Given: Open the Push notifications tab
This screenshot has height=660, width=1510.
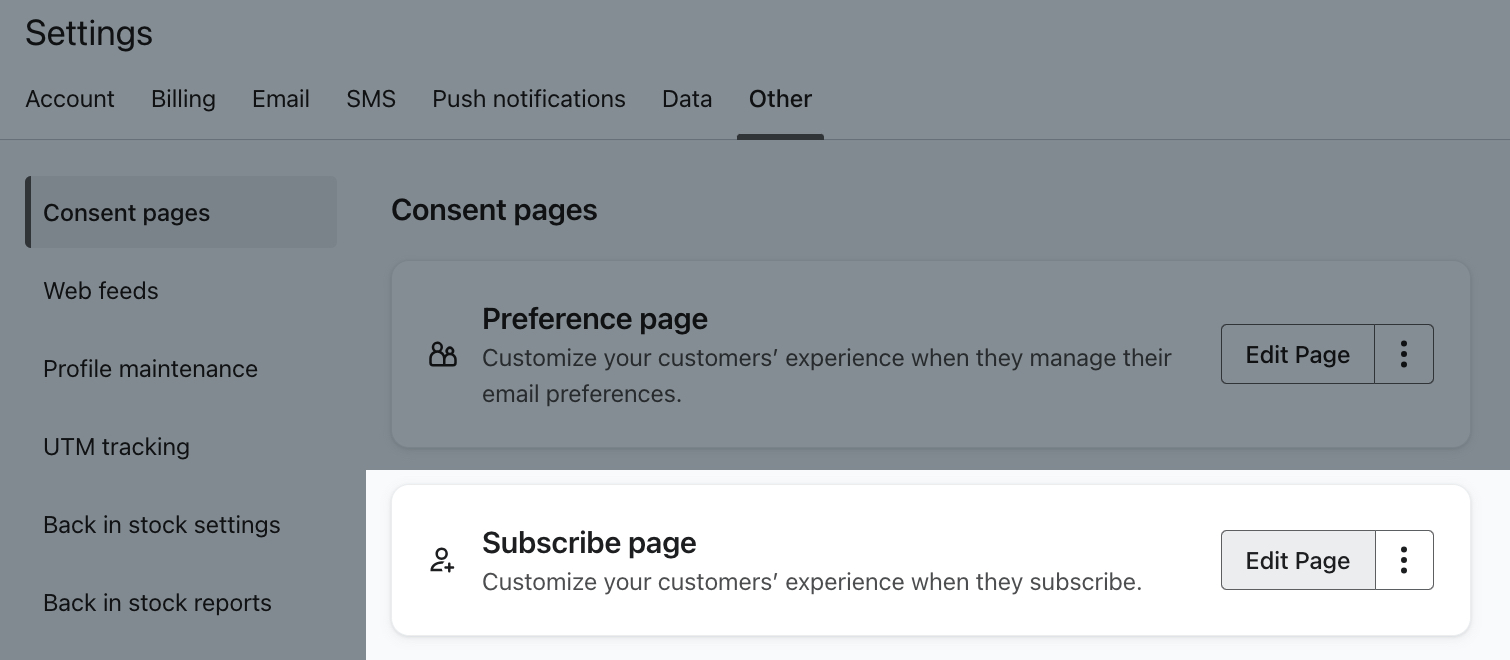Looking at the screenshot, I should (528, 99).
